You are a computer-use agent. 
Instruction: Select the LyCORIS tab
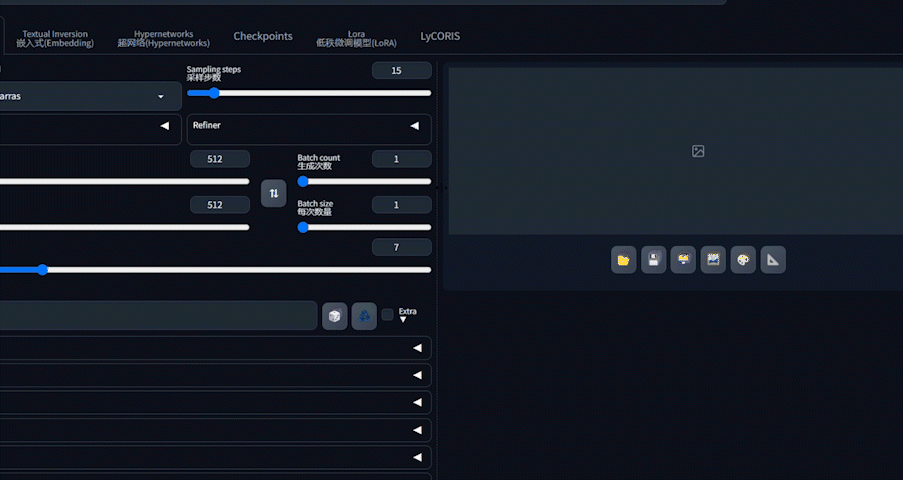pyautogui.click(x=440, y=36)
